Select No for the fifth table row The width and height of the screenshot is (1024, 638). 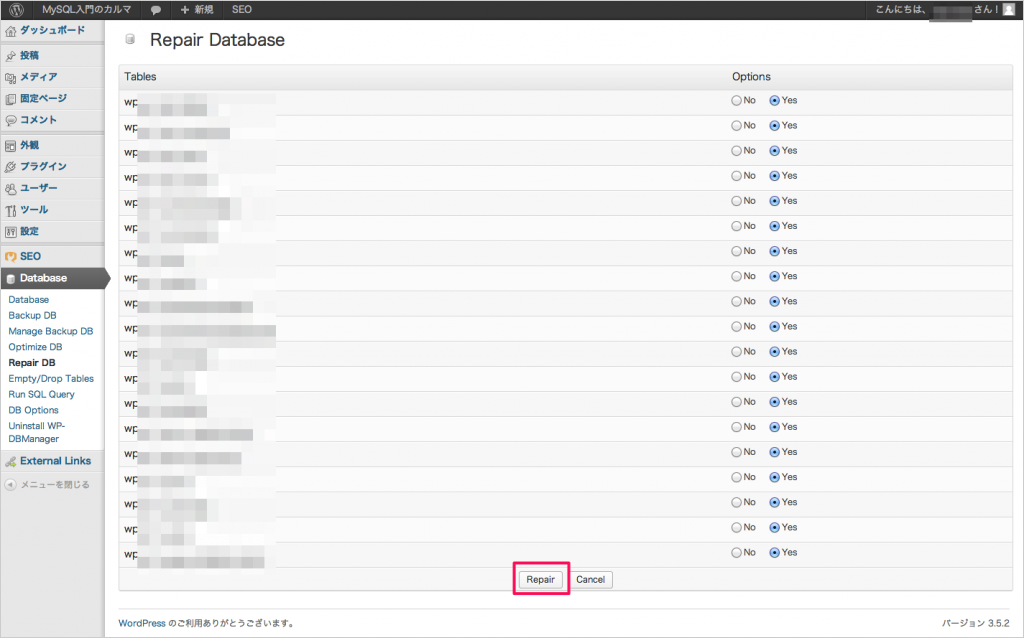(x=737, y=201)
